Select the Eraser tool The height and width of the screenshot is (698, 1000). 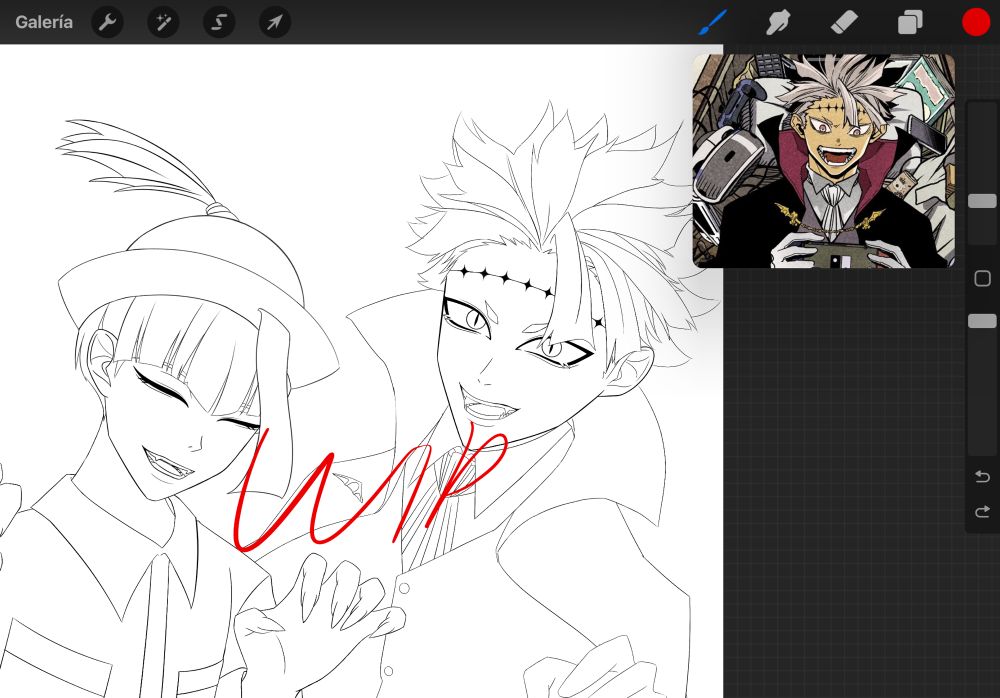click(x=844, y=23)
